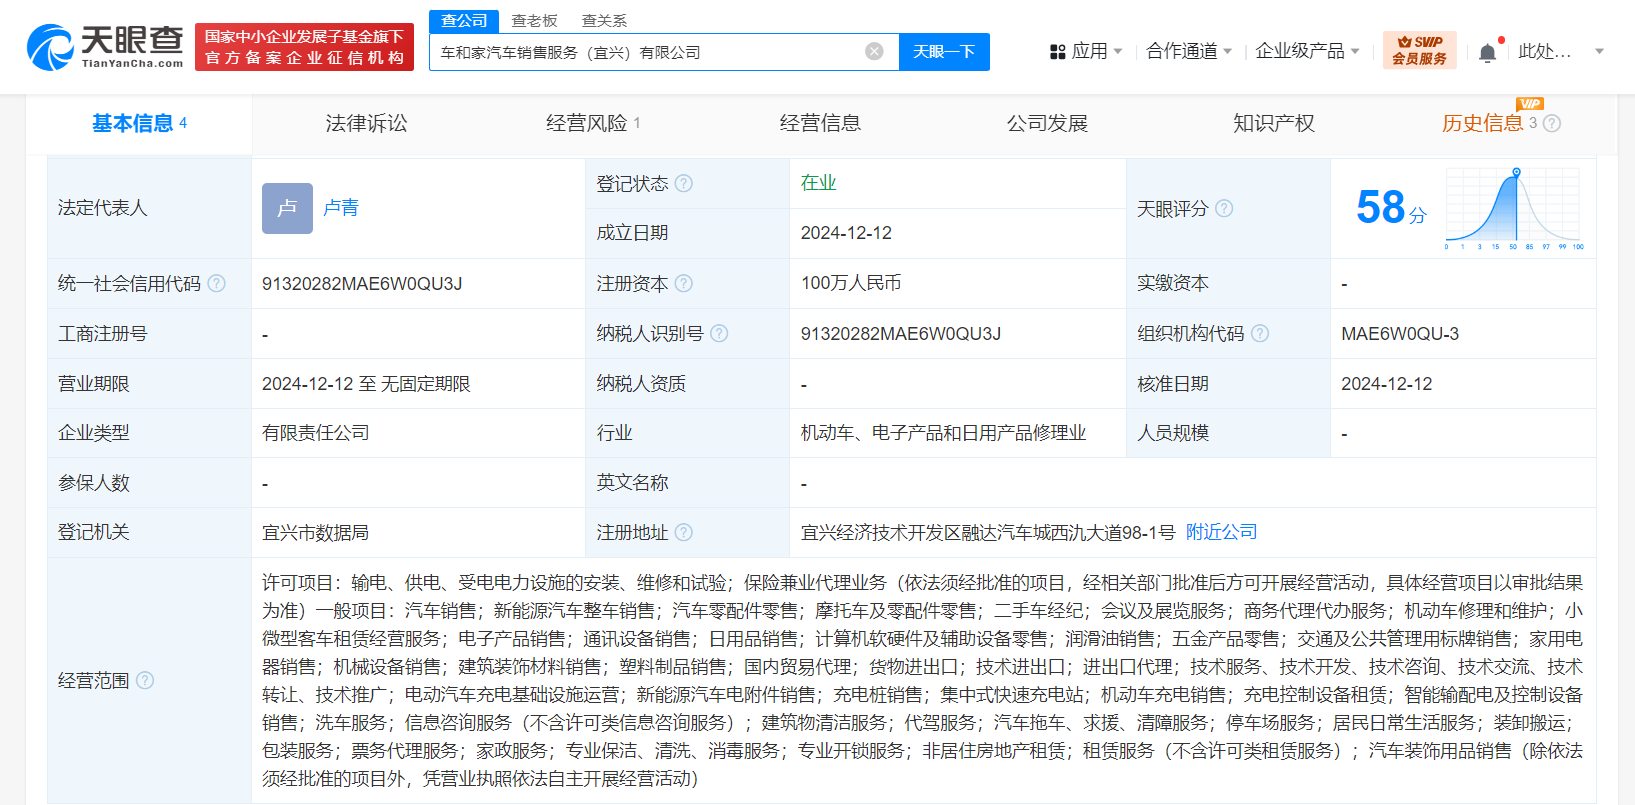
Task: Click help icon next to 组织机构代码
Action: tap(1260, 334)
